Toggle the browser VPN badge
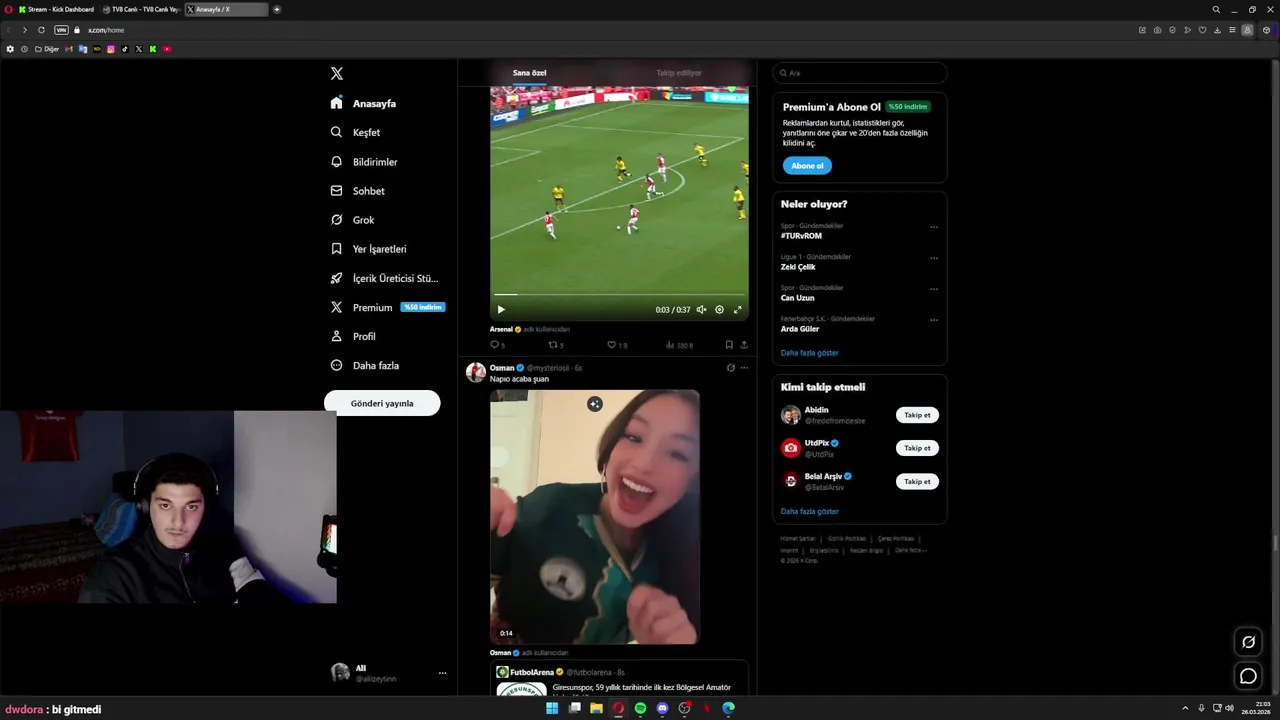 [x=61, y=30]
